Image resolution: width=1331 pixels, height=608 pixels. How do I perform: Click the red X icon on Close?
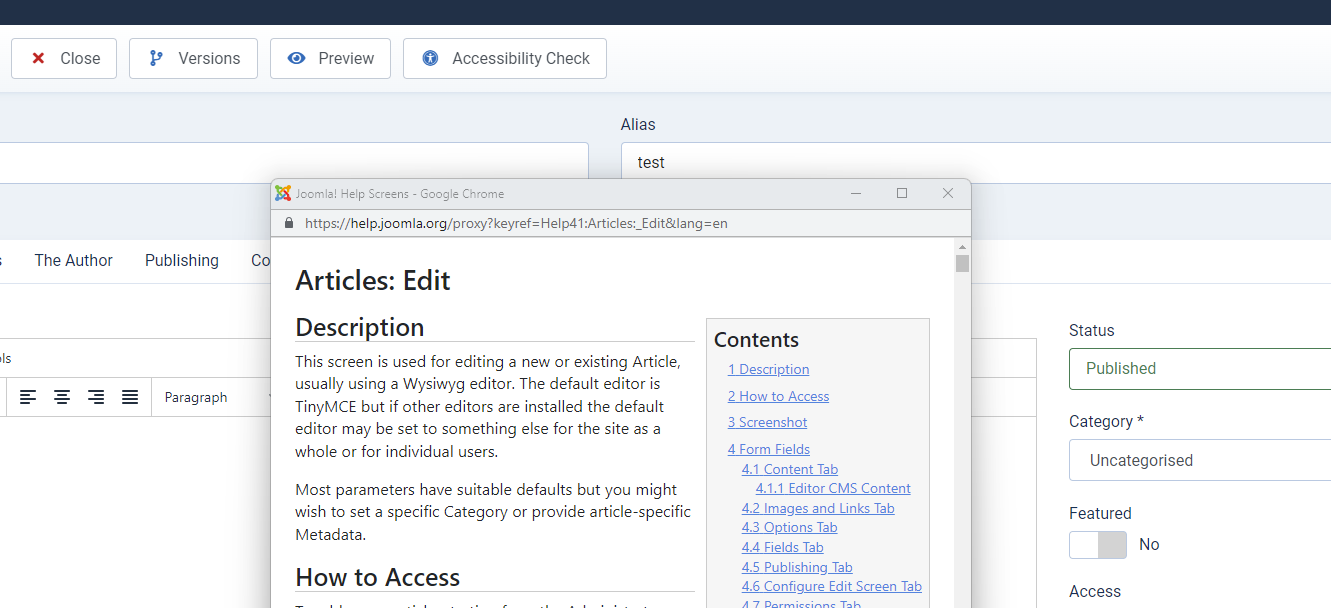pyautogui.click(x=38, y=58)
